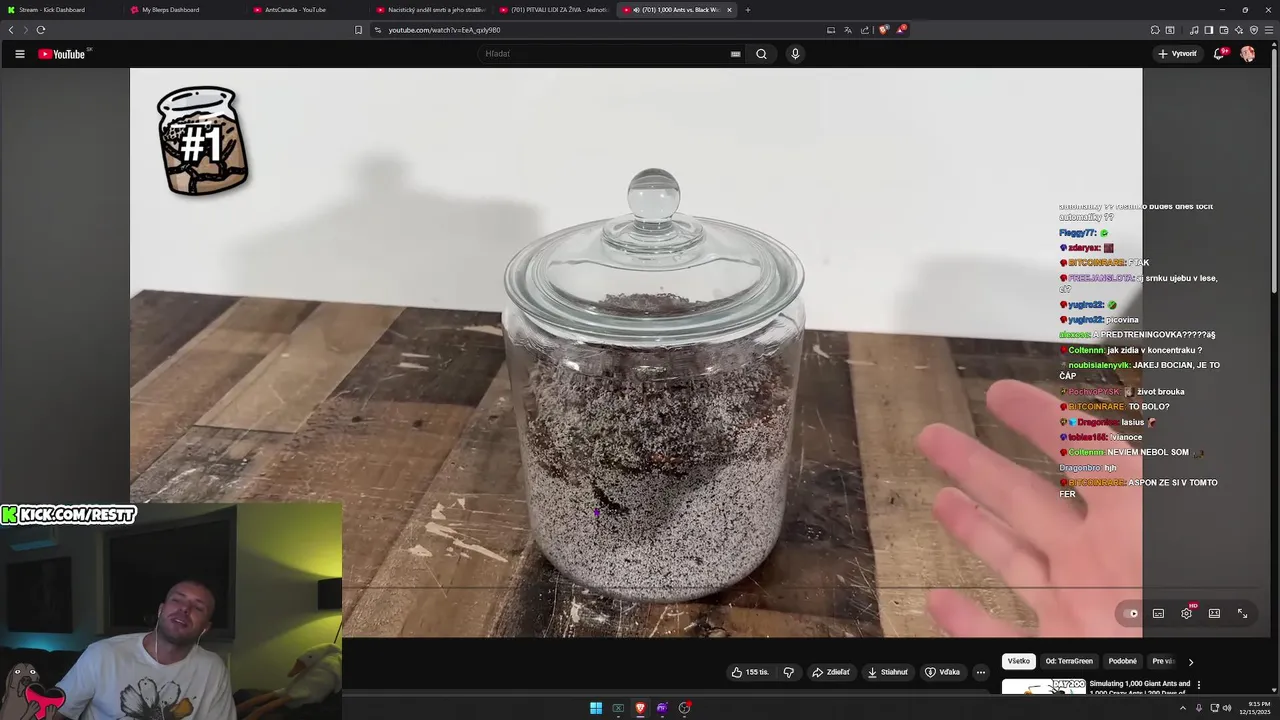Image resolution: width=1280 pixels, height=720 pixels.
Task: Open the YouTube guide hamburger menu
Action: tap(19, 54)
